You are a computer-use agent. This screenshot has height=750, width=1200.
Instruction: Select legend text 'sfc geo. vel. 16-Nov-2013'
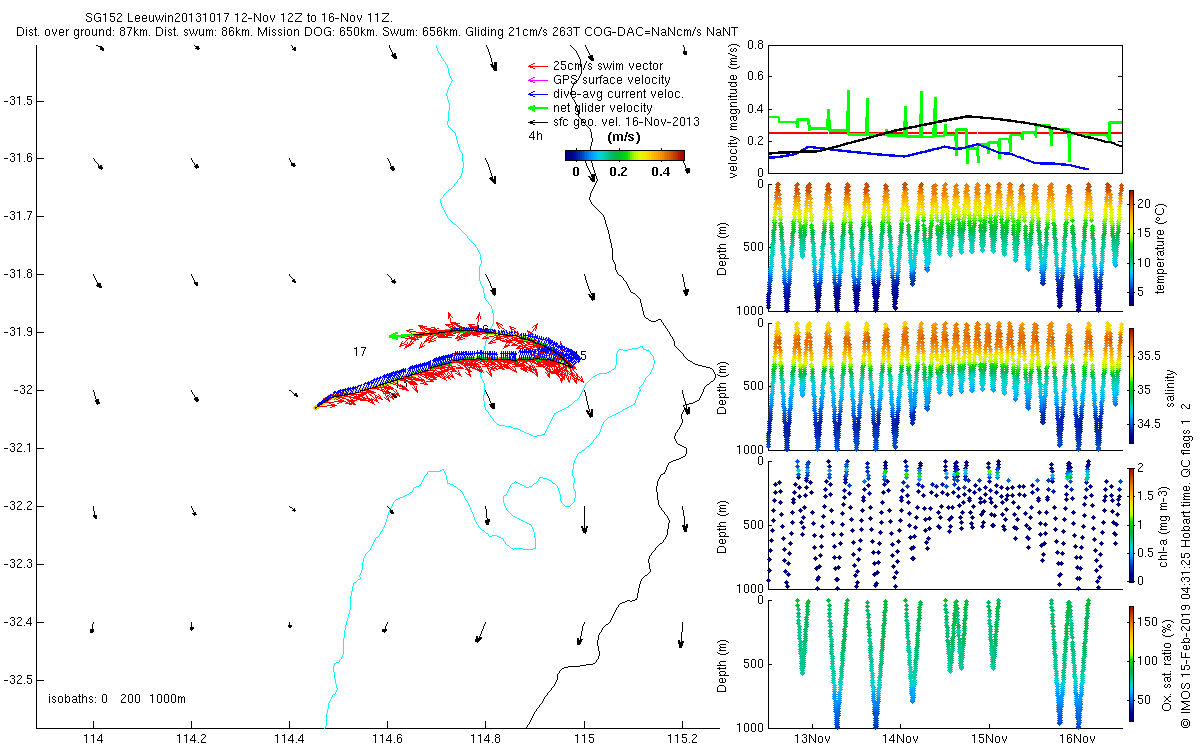point(626,122)
